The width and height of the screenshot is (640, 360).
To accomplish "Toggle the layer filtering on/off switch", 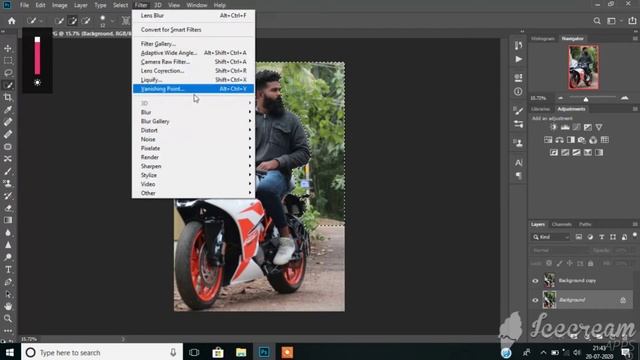I will (x=635, y=236).
